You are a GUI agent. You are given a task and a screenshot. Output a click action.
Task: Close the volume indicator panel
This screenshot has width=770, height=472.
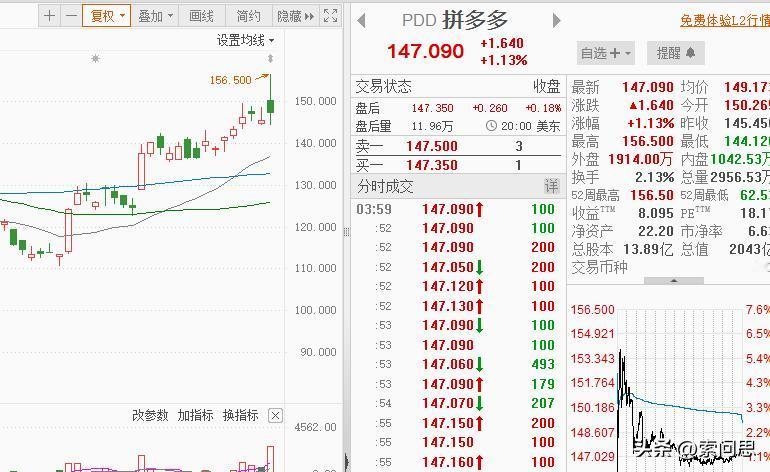pos(275,416)
